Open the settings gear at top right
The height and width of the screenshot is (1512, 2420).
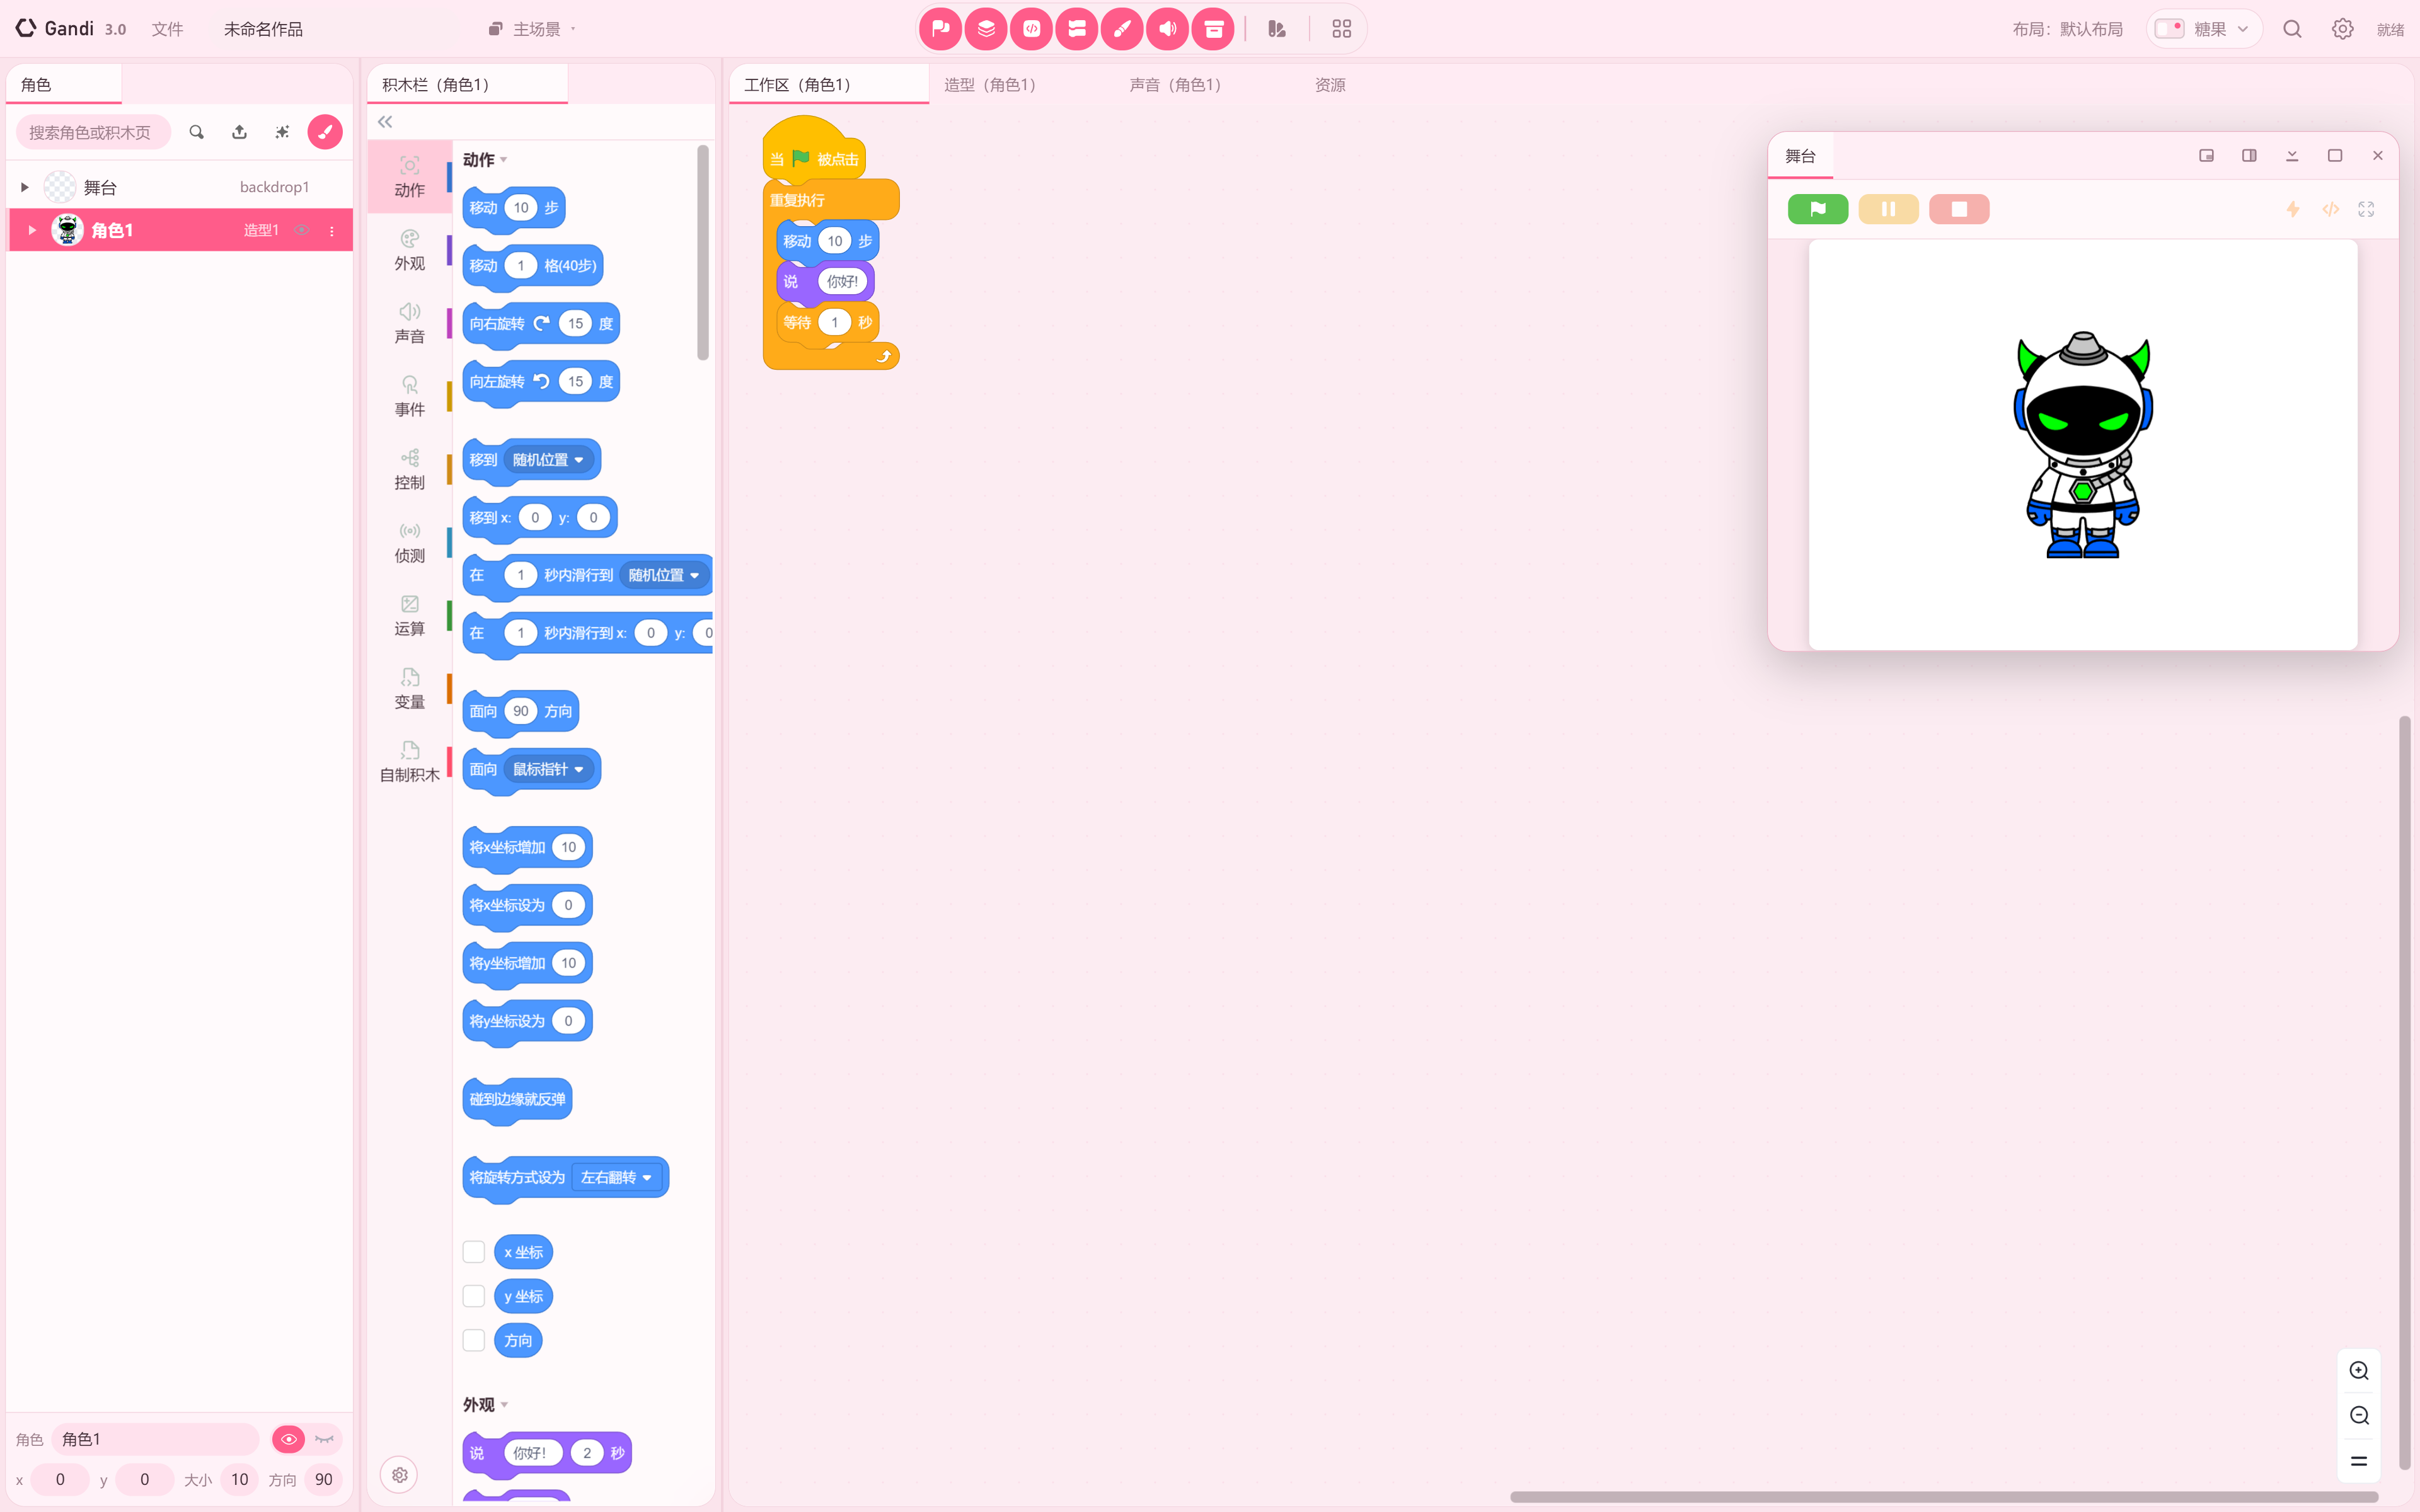(x=2342, y=29)
